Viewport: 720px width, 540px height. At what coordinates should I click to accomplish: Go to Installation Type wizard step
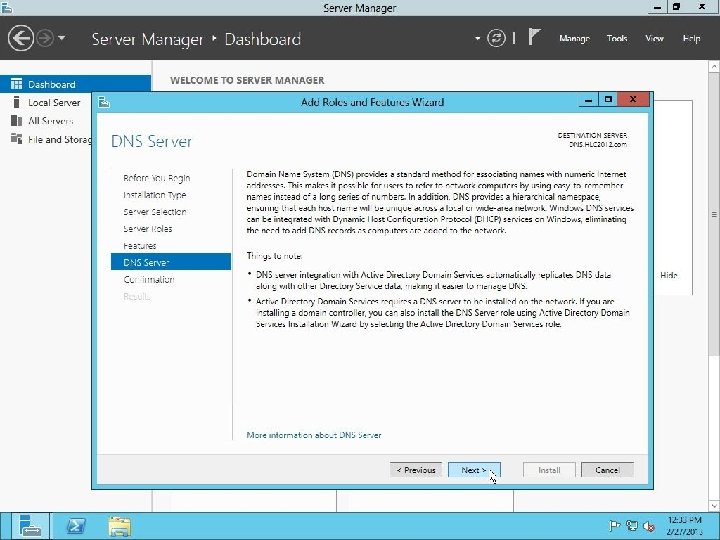[155, 195]
